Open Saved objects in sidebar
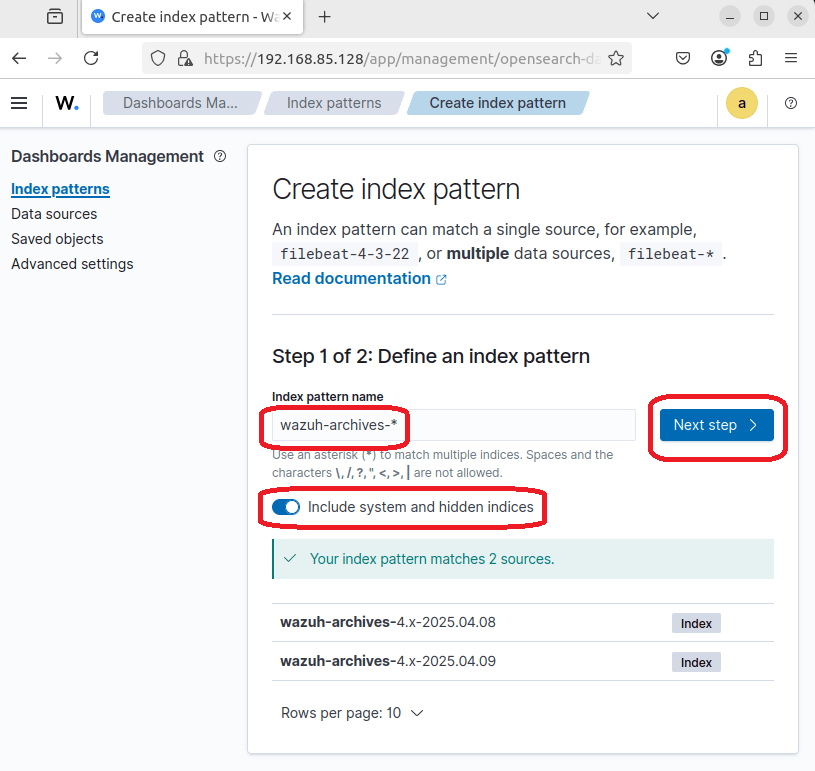 tap(57, 239)
